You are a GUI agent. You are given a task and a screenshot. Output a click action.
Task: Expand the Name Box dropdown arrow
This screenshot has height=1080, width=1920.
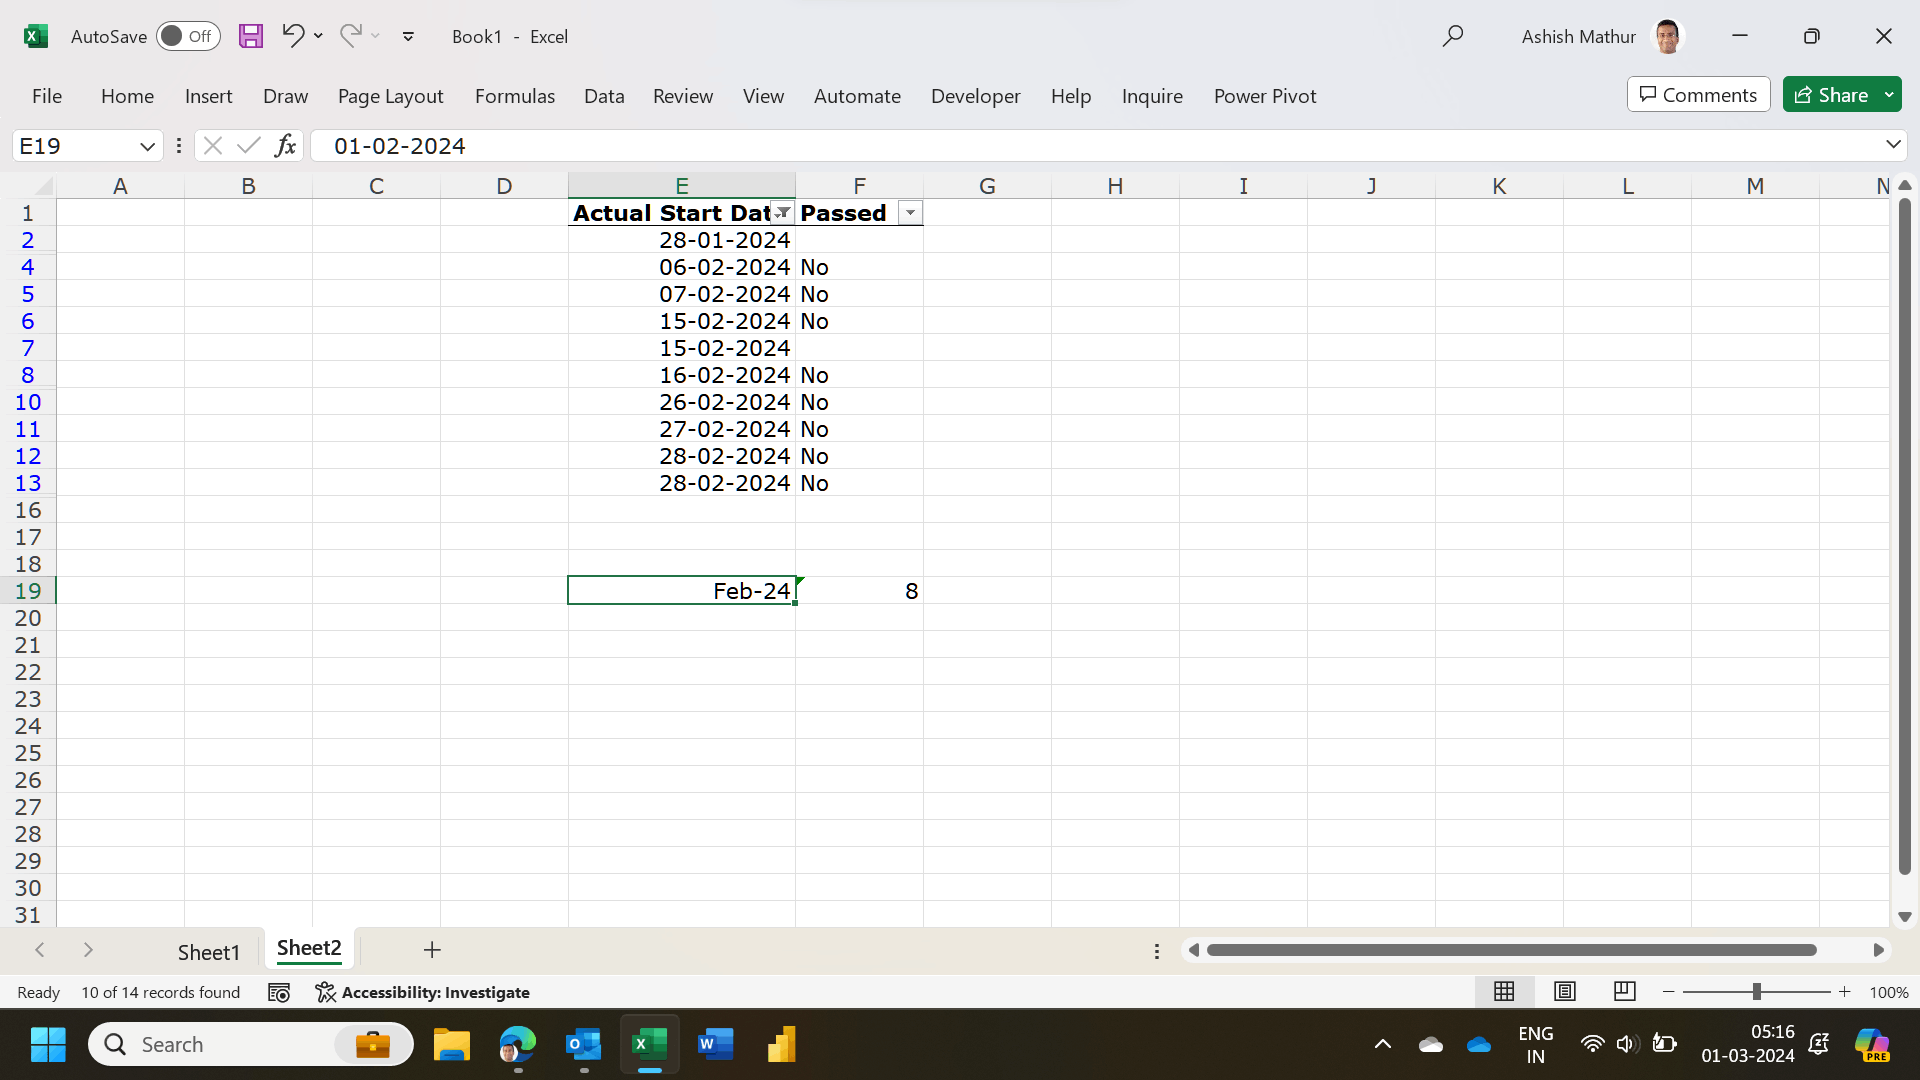tap(147, 146)
